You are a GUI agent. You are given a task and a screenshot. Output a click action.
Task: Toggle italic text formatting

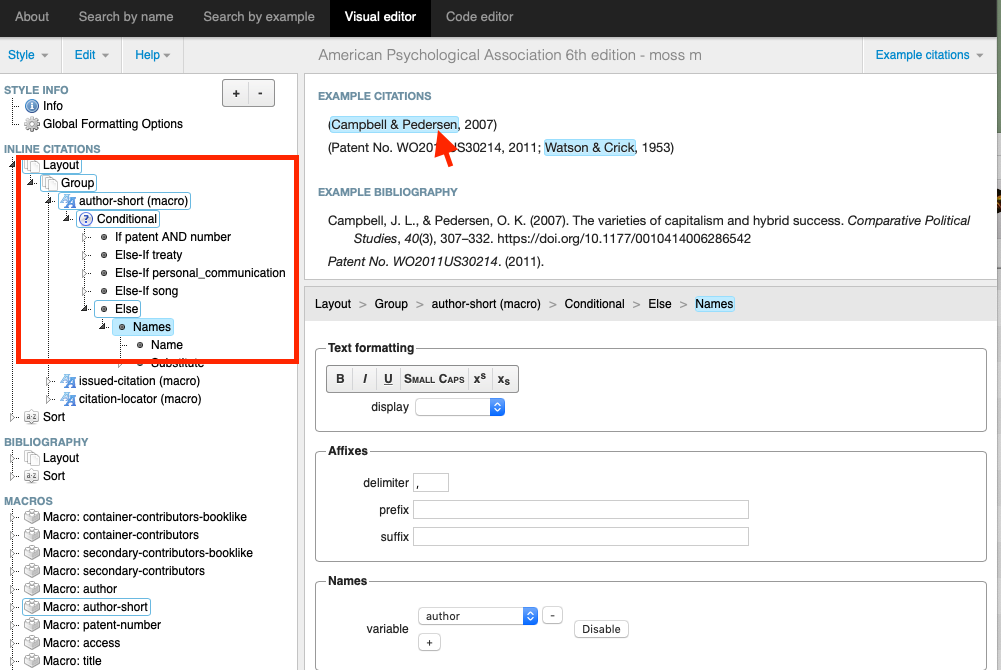(365, 379)
